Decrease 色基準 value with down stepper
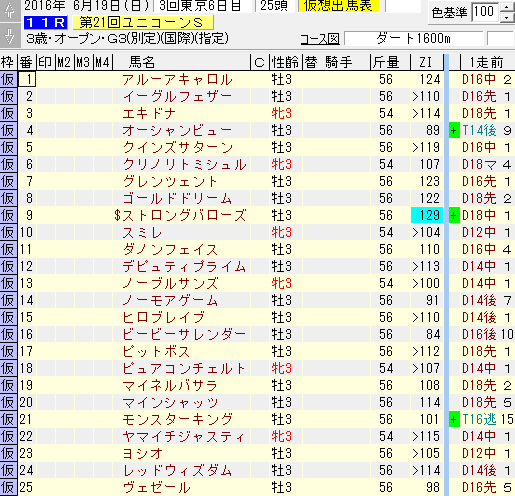515x496 pixels. [507, 17]
